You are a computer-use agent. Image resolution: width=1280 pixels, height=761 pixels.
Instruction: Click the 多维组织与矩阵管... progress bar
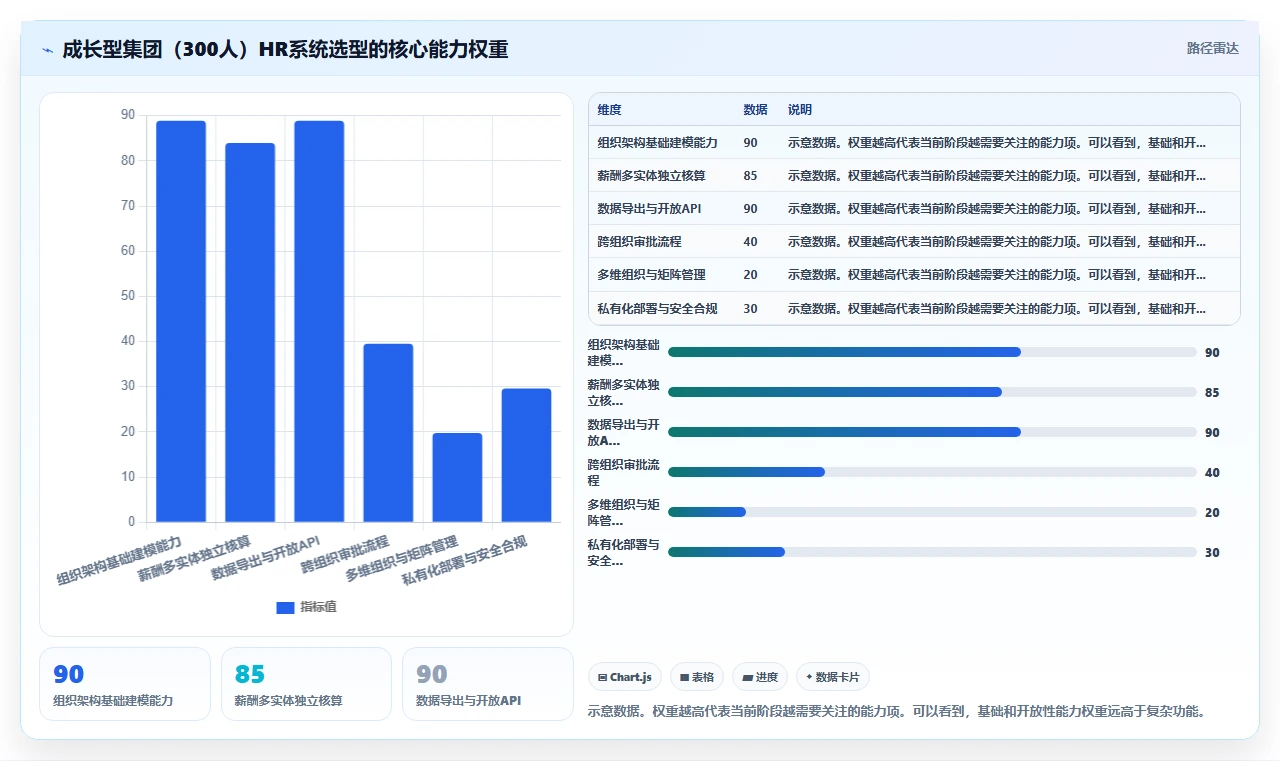coord(932,512)
